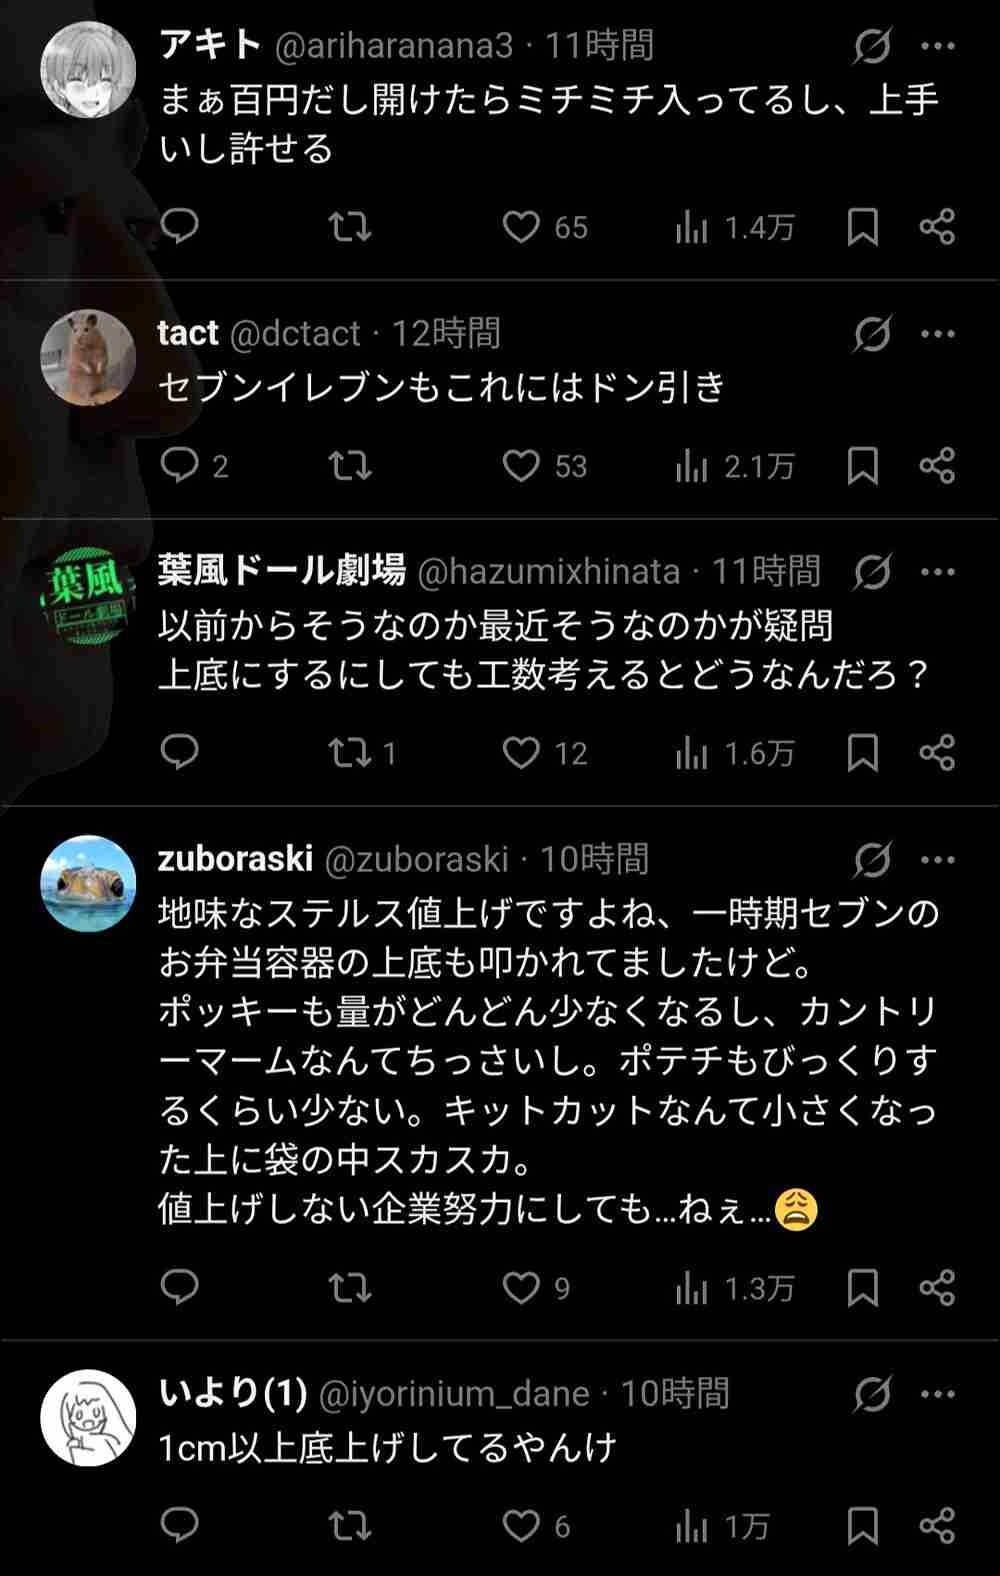The image size is (1000, 1576).
Task: Open more options on アキト's tweet
Action: tap(937, 46)
